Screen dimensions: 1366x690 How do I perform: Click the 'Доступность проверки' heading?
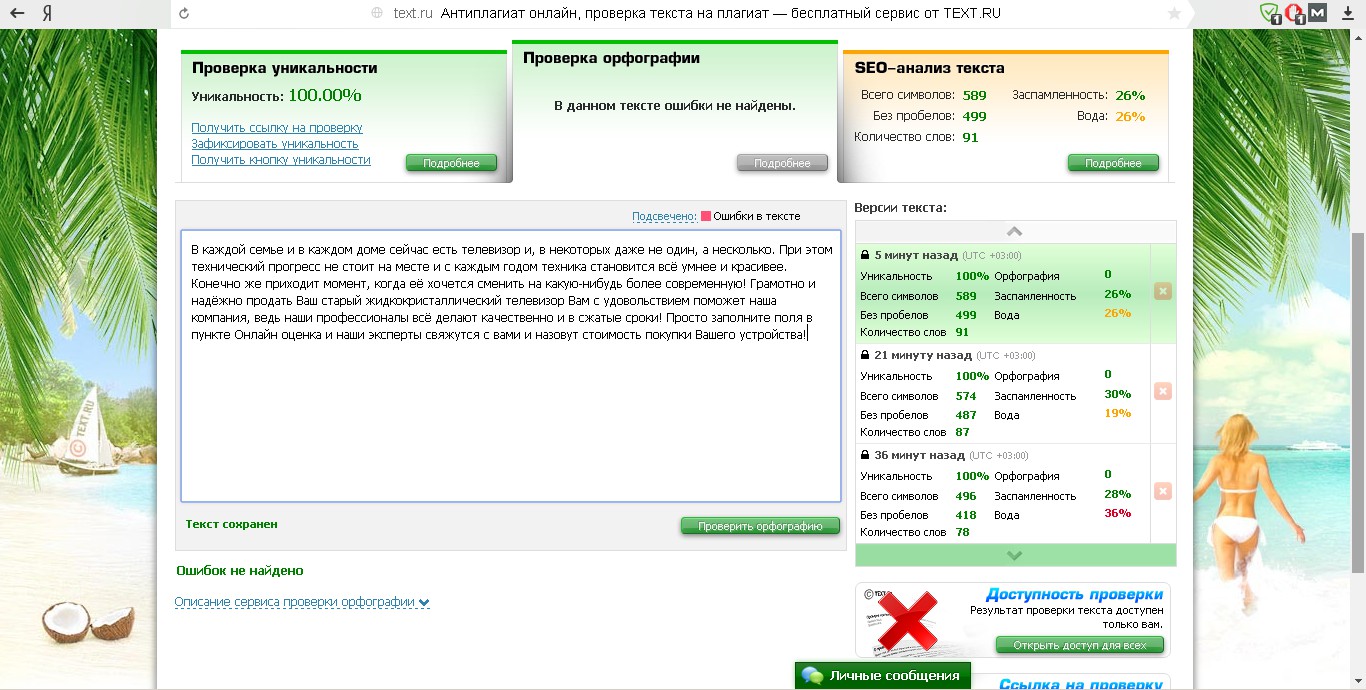tap(1075, 594)
